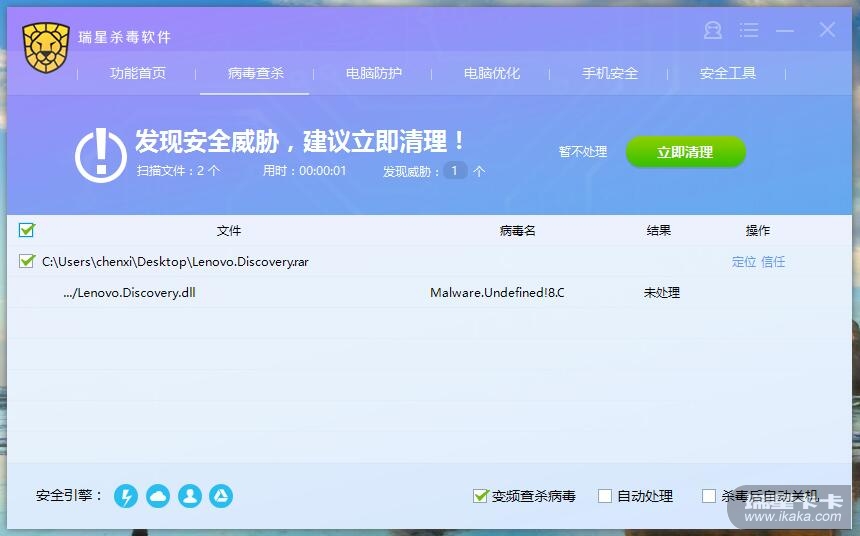Open the customer service avatar icon
This screenshot has height=536, width=860.
pyautogui.click(x=712, y=30)
